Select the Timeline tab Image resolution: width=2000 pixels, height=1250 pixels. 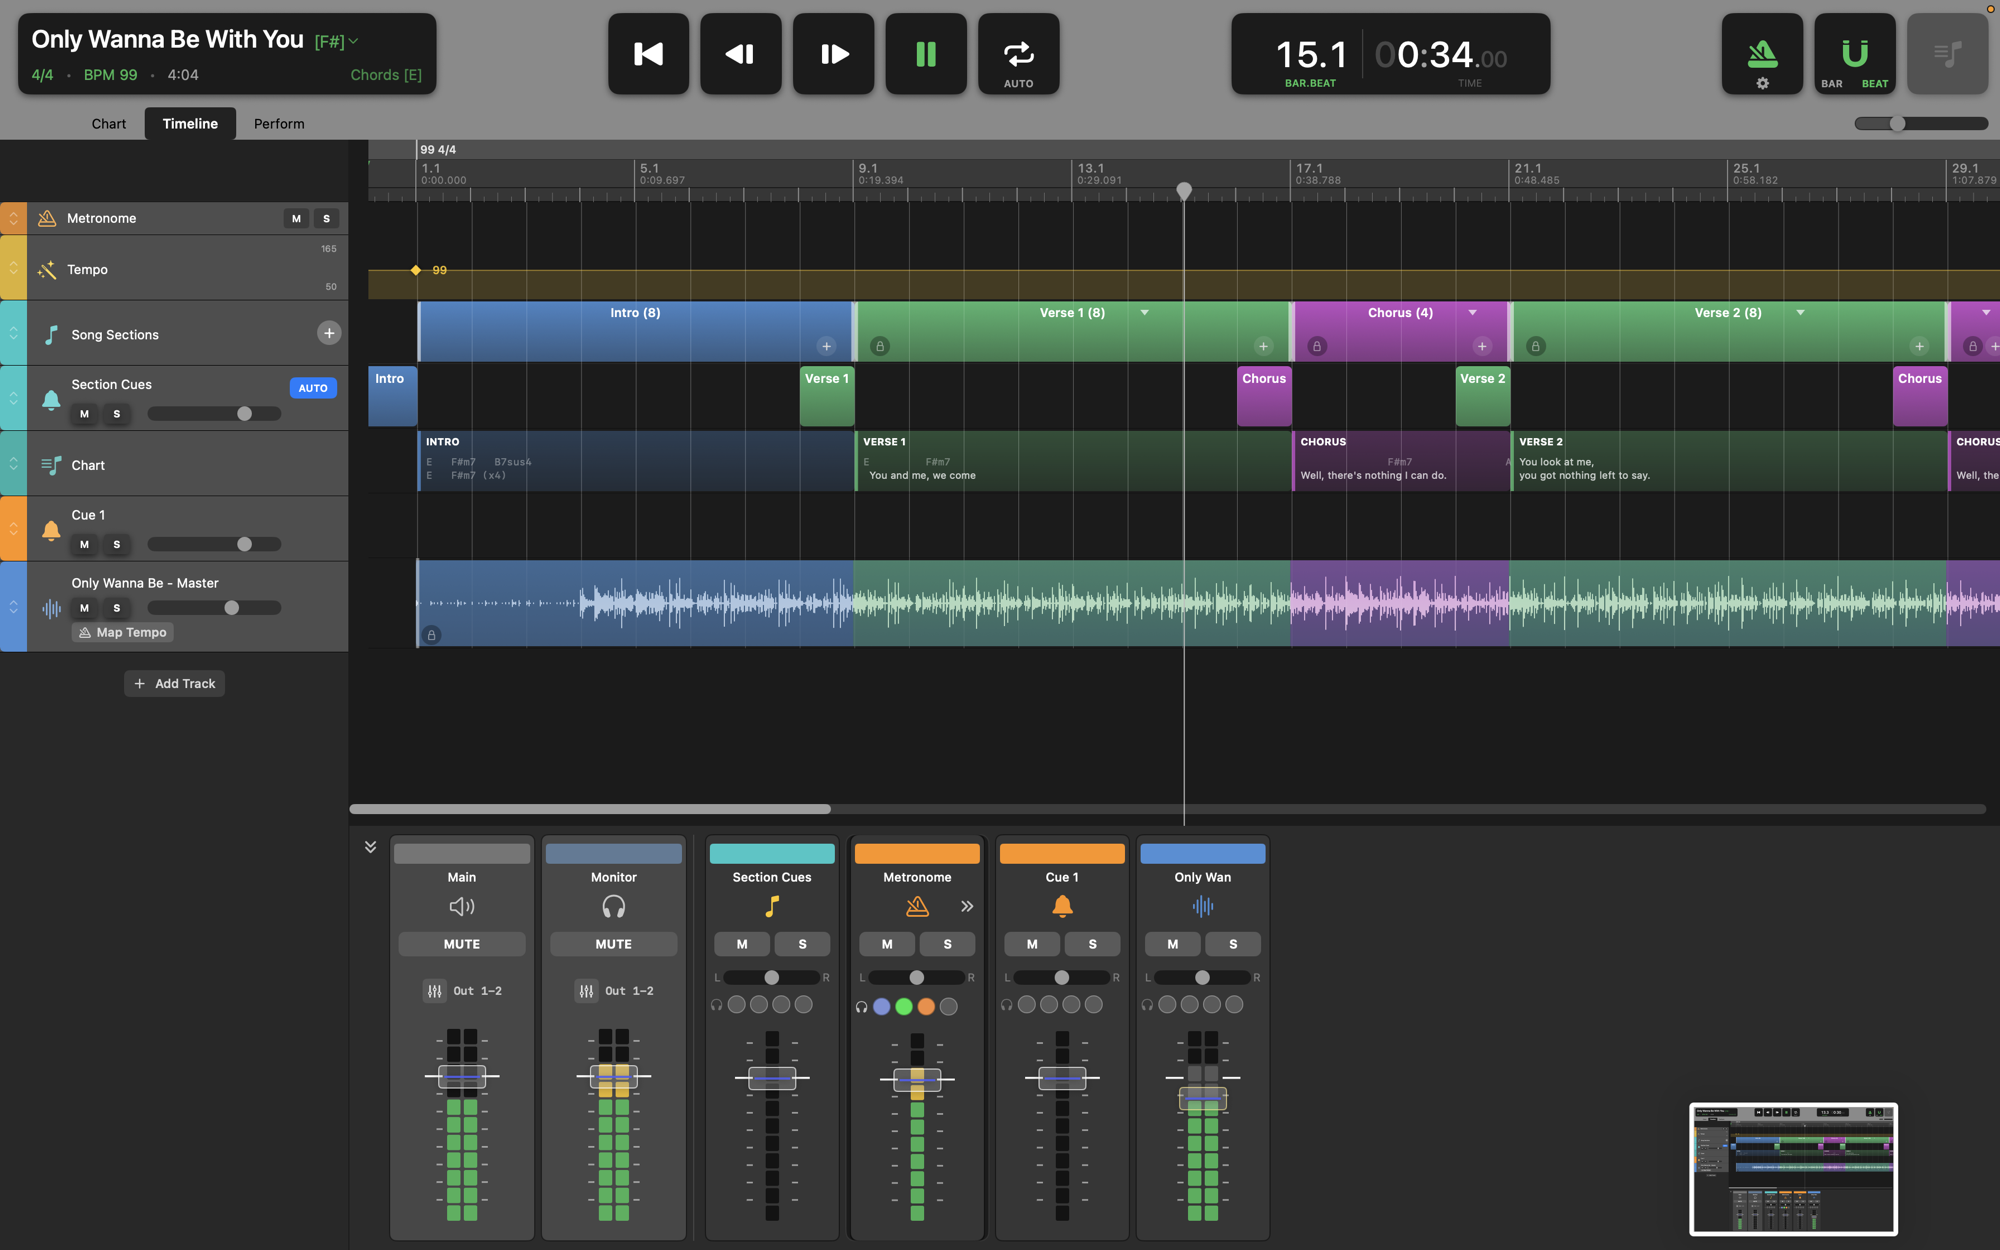point(190,124)
